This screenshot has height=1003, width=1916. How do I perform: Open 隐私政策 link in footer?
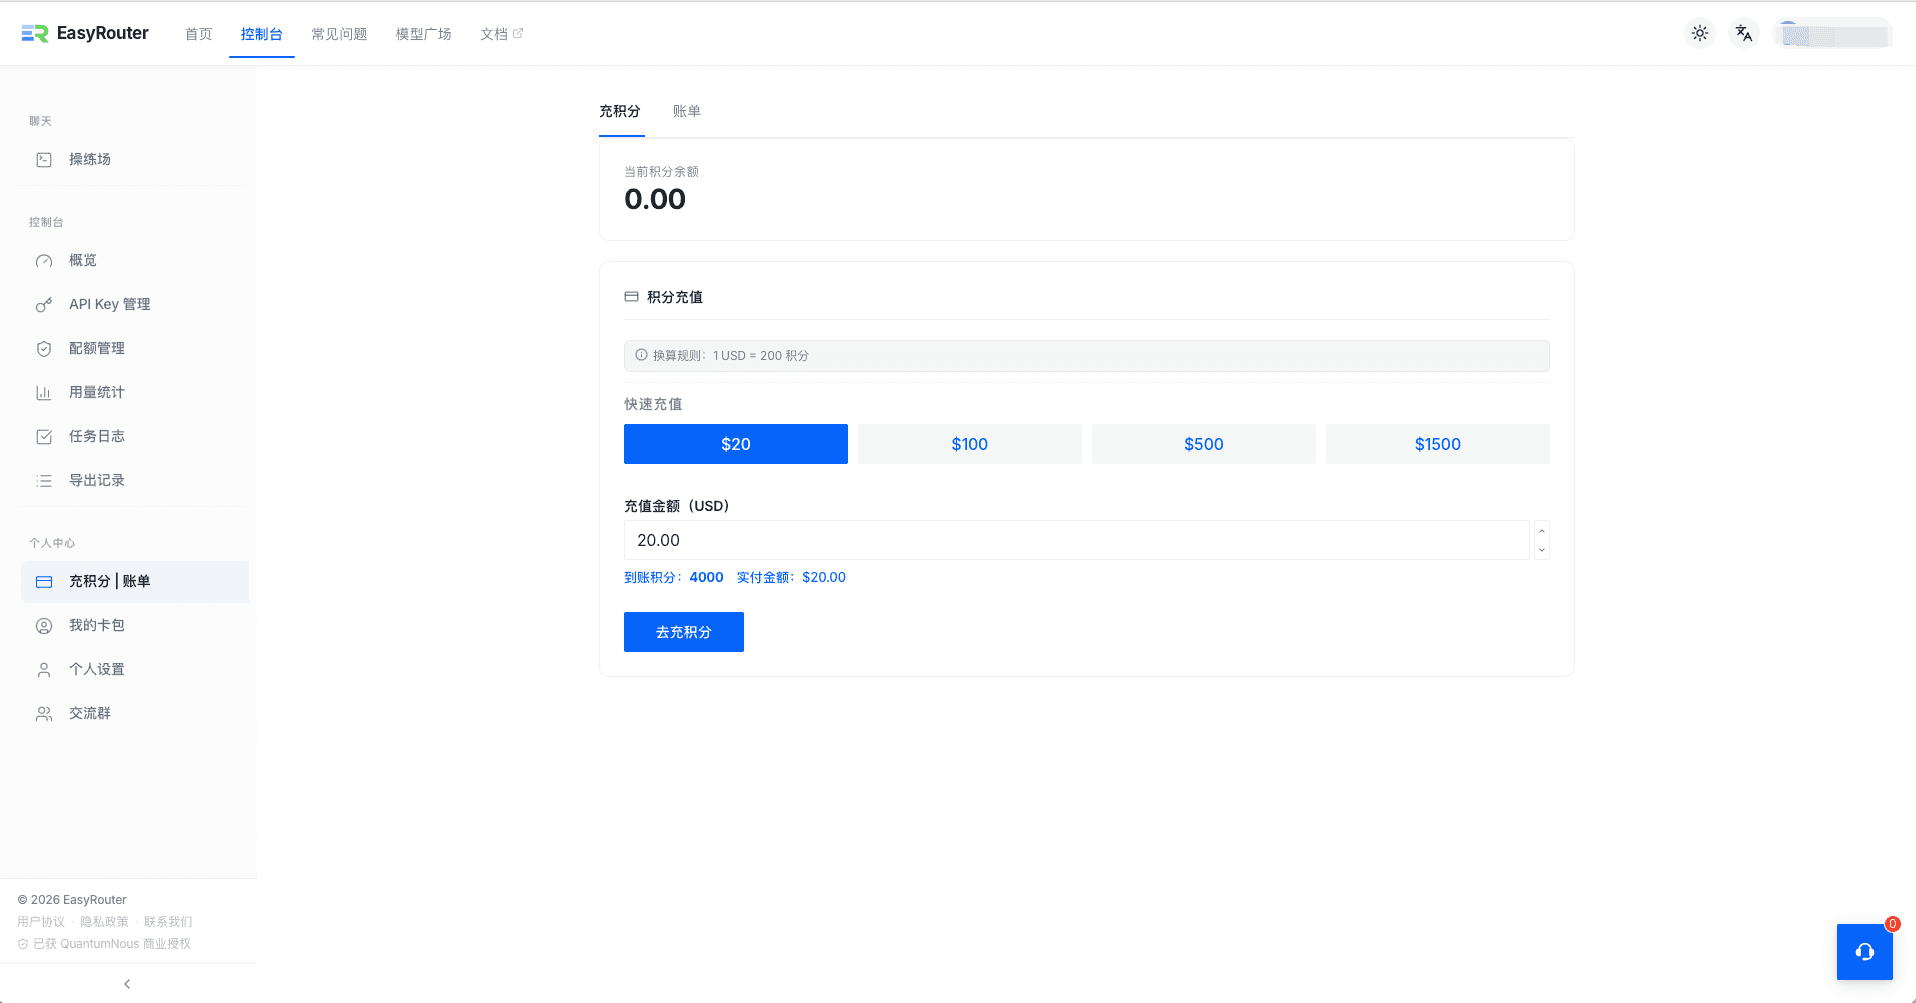(x=105, y=922)
